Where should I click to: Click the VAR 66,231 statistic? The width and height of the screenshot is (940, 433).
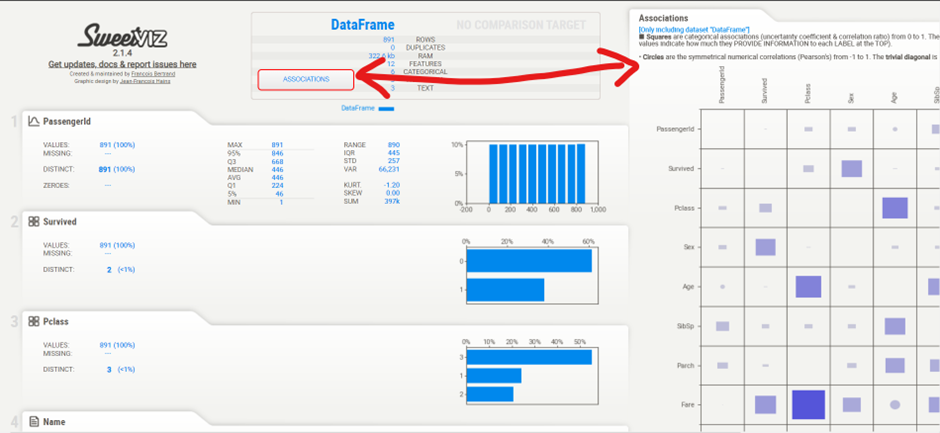click(x=372, y=170)
